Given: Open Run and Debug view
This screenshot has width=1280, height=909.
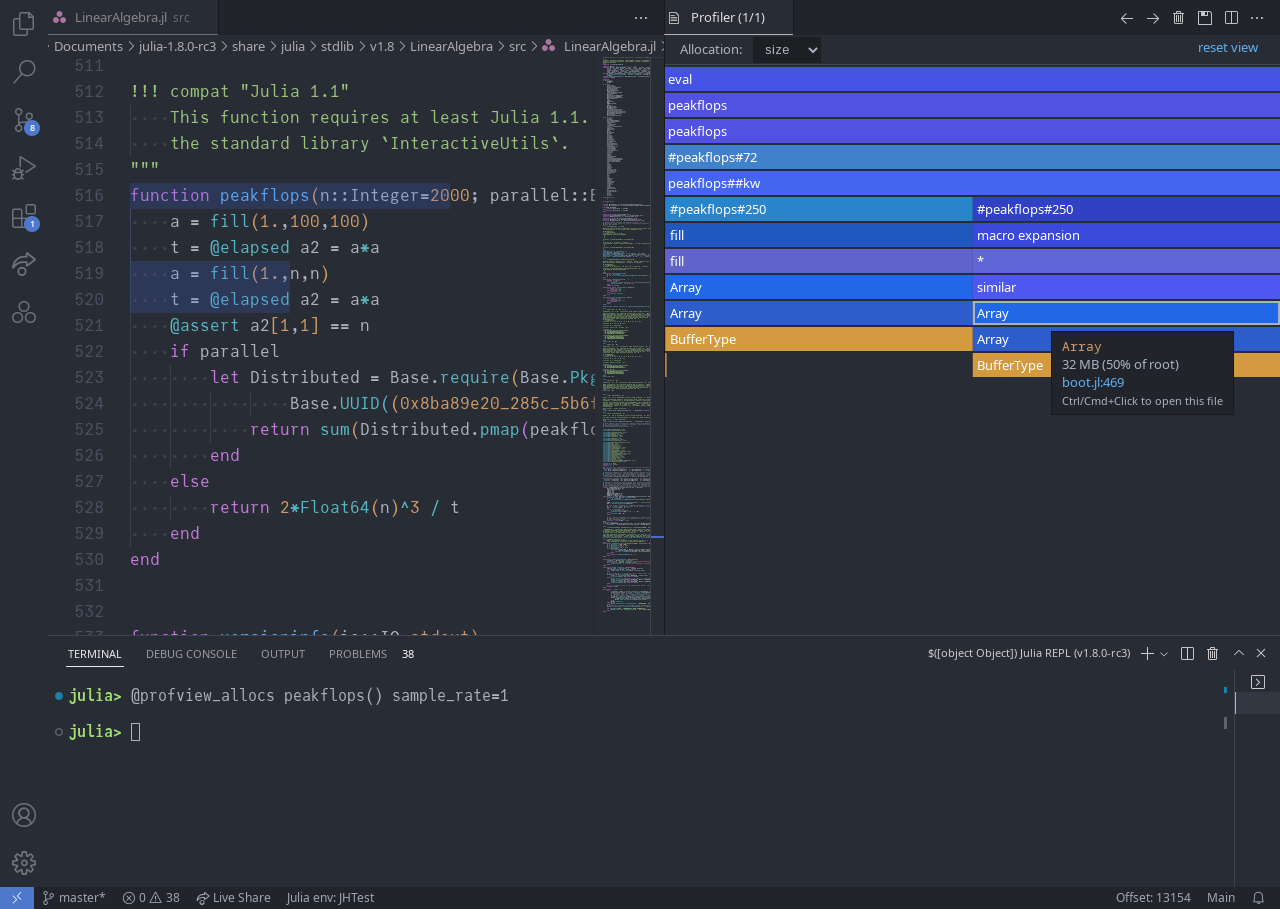Looking at the screenshot, I should (x=24, y=168).
